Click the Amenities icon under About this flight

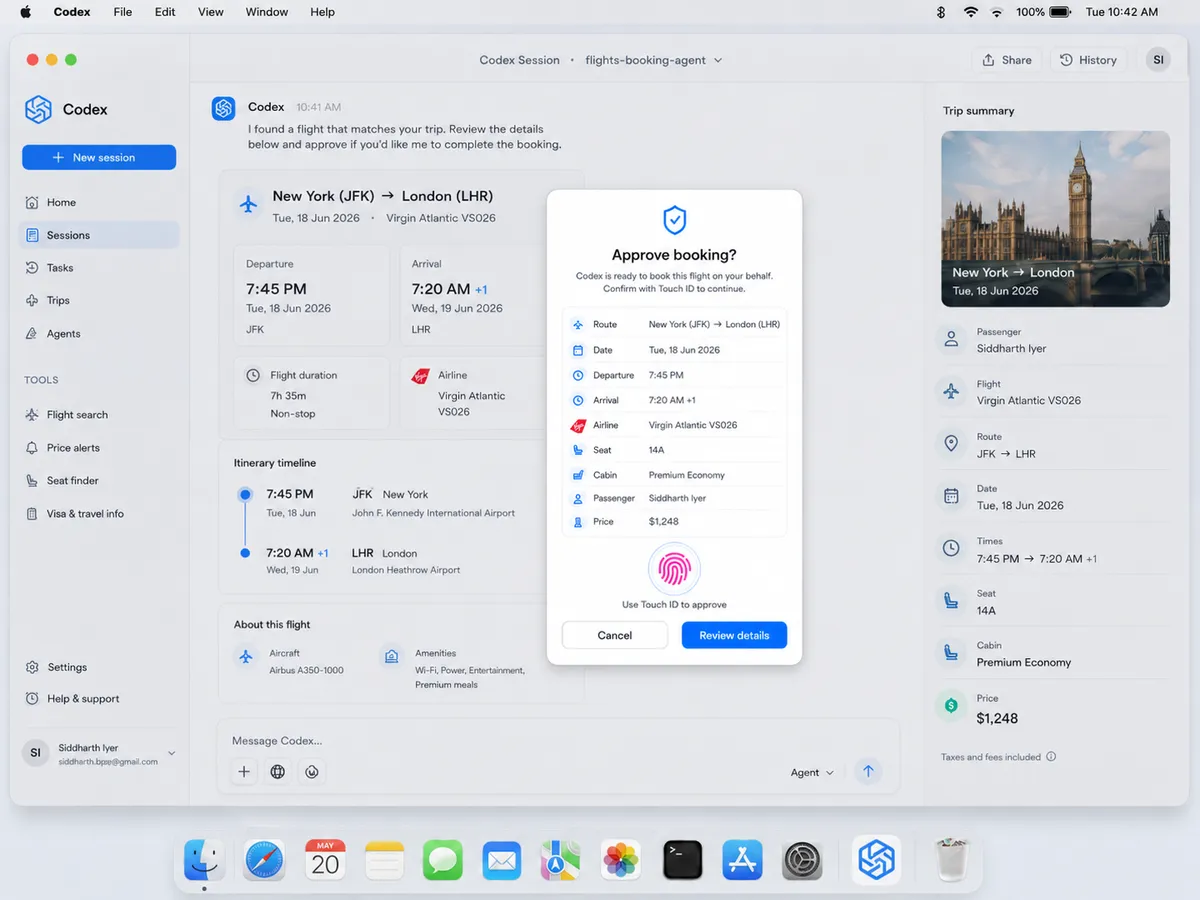(391, 657)
